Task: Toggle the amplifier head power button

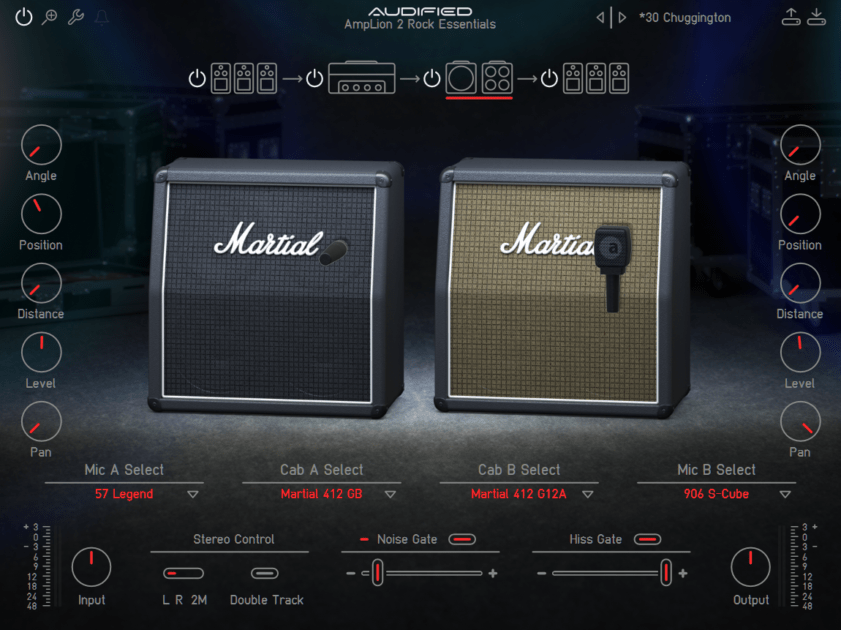Action: pos(314,78)
